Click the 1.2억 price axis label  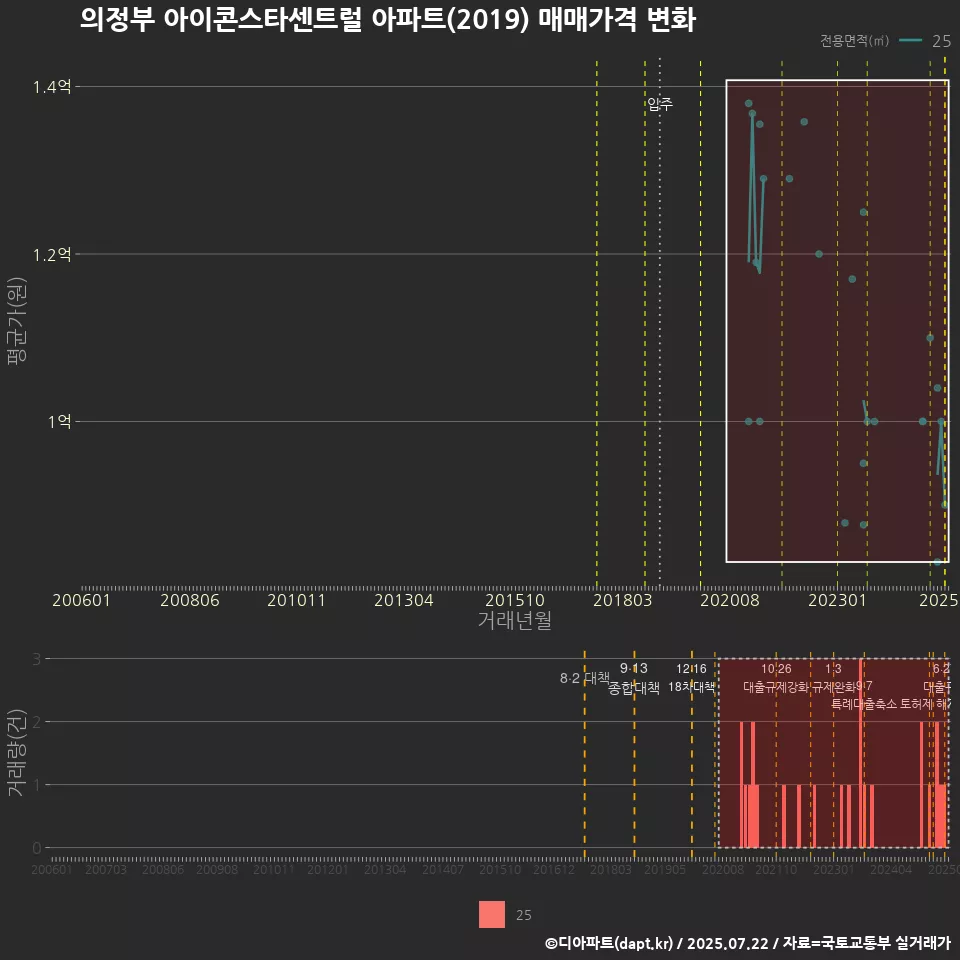point(52,255)
